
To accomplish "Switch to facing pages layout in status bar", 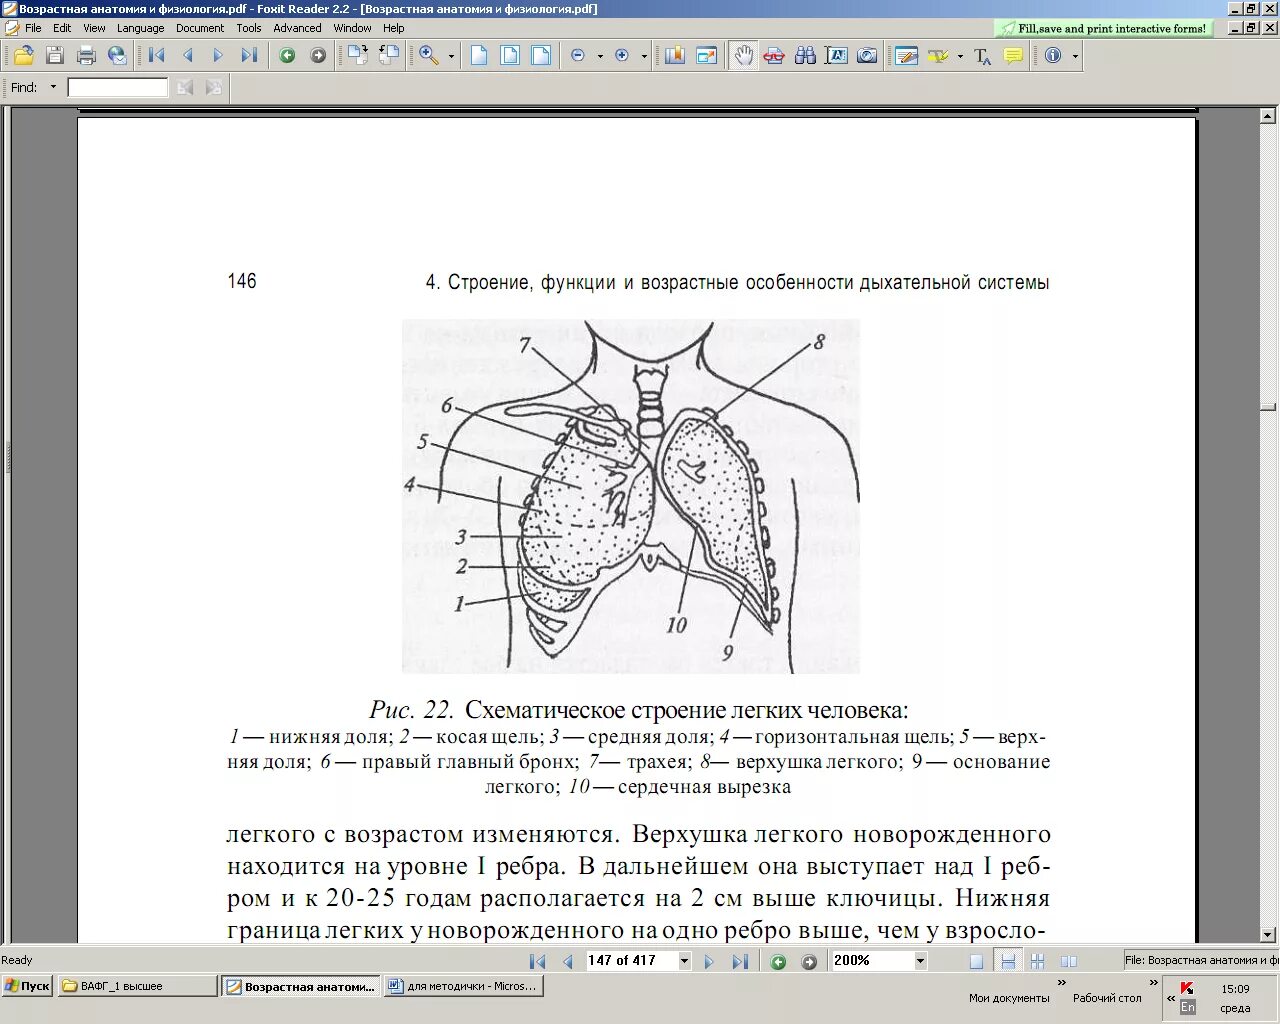I will pos(1068,961).
